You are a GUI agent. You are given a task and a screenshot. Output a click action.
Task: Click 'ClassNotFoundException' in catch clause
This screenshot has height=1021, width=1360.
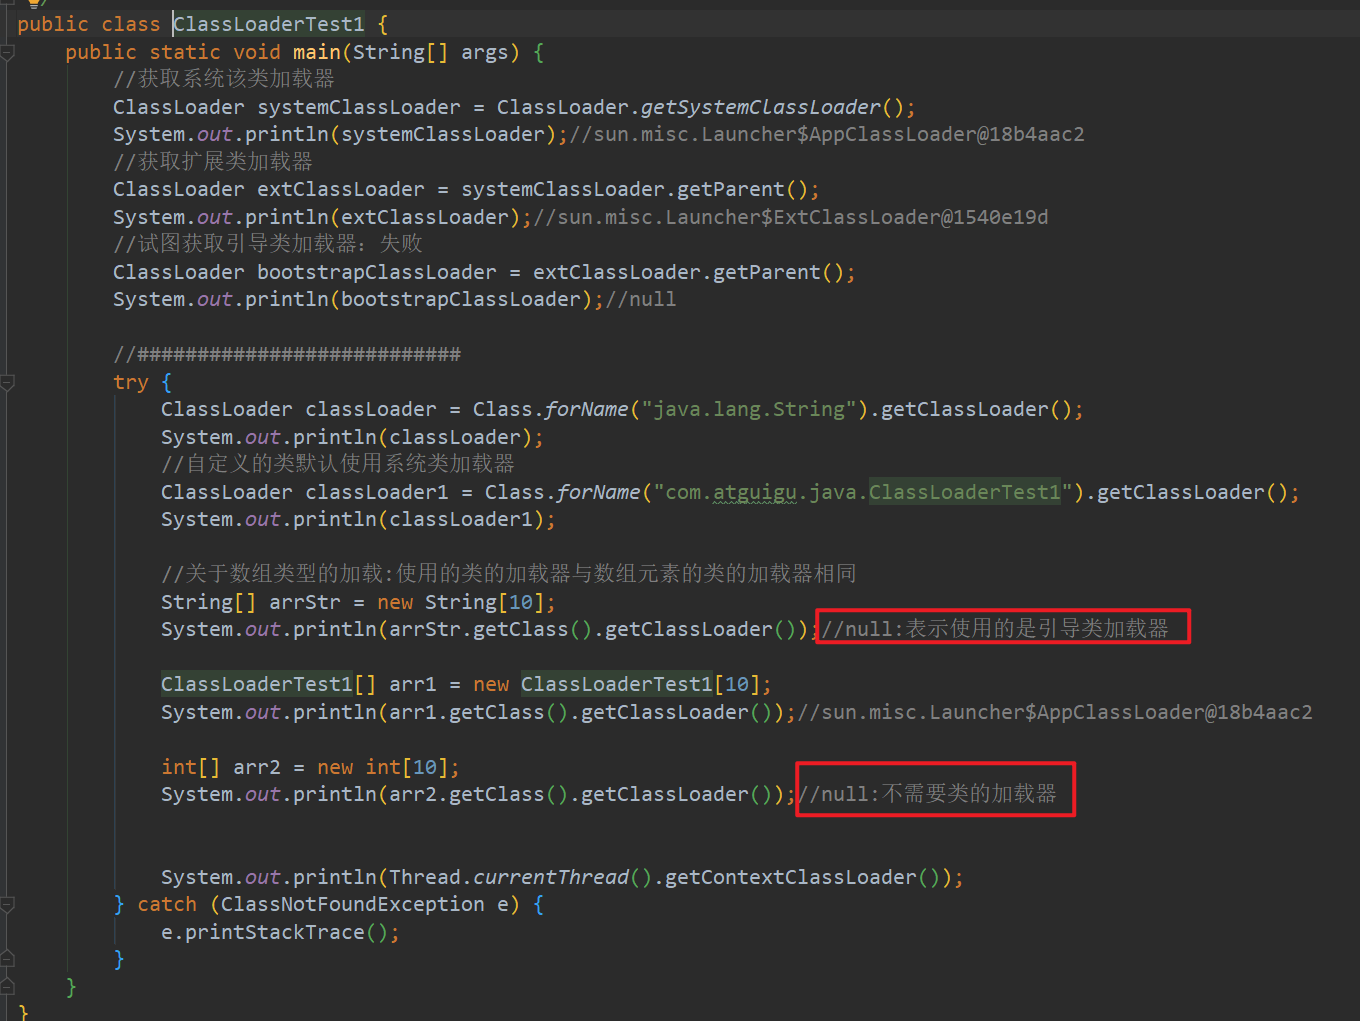(353, 904)
